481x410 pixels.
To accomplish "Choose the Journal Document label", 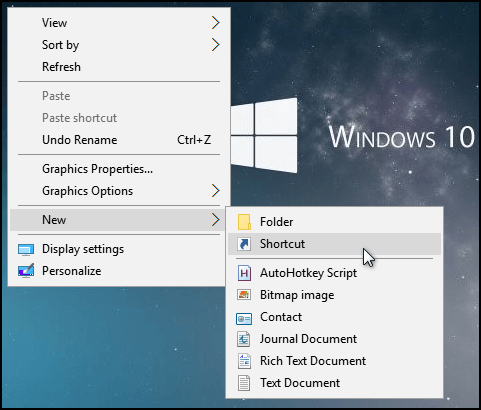I will coord(308,339).
